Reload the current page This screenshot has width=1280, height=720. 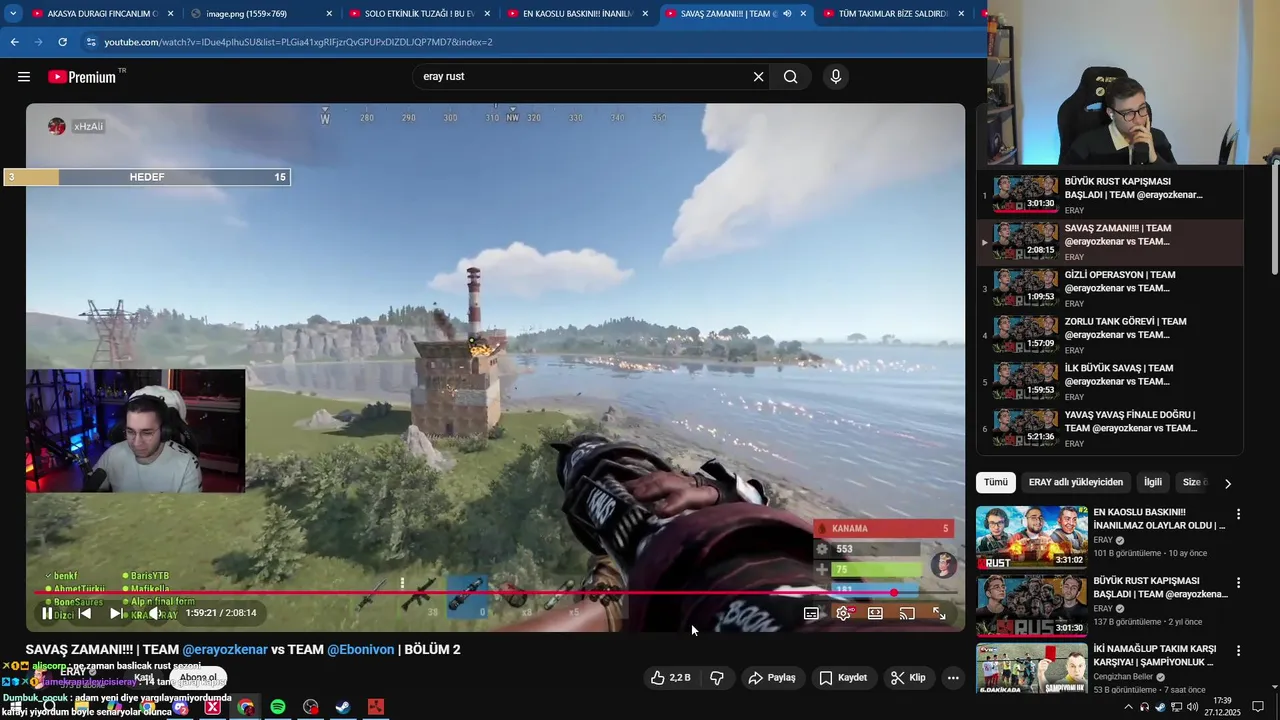click(62, 42)
